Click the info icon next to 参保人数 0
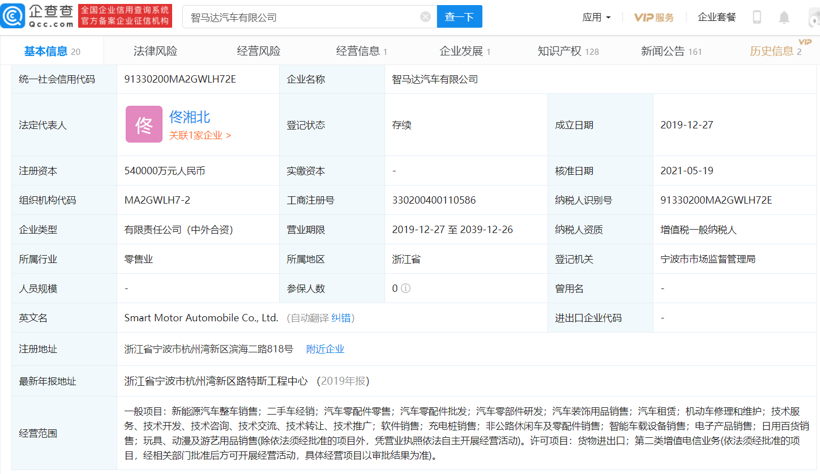This screenshot has width=820, height=474. click(x=406, y=288)
